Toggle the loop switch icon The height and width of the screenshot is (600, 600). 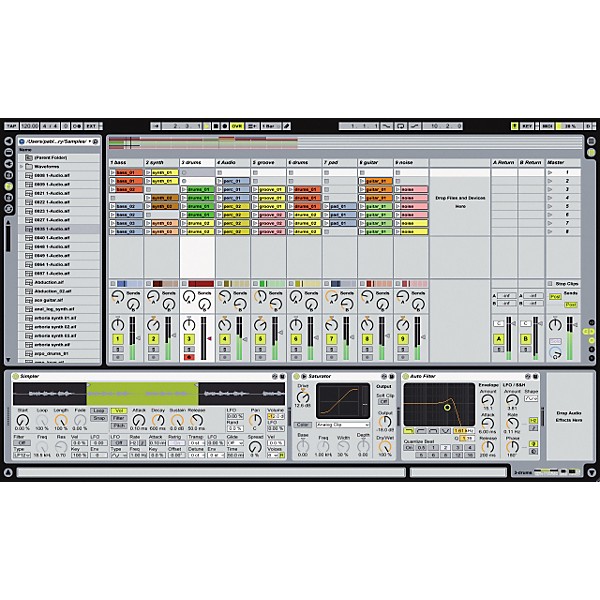pos(401,126)
